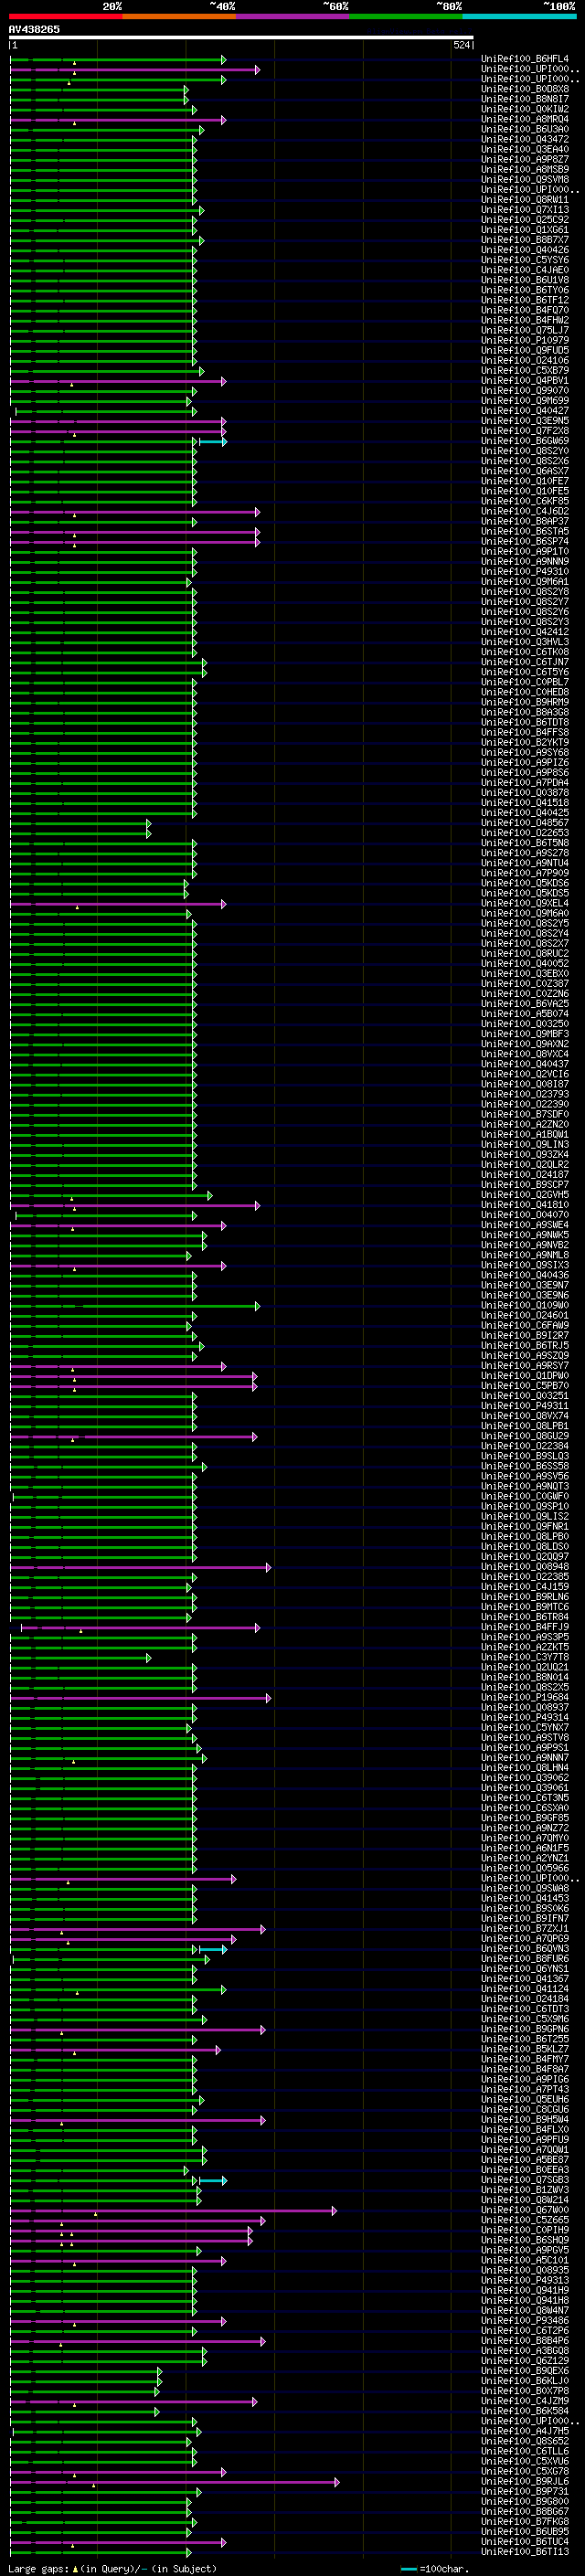585x2576 pixels.
Task: Select hit UniRef100_Q8RW11
Action: tap(525, 200)
